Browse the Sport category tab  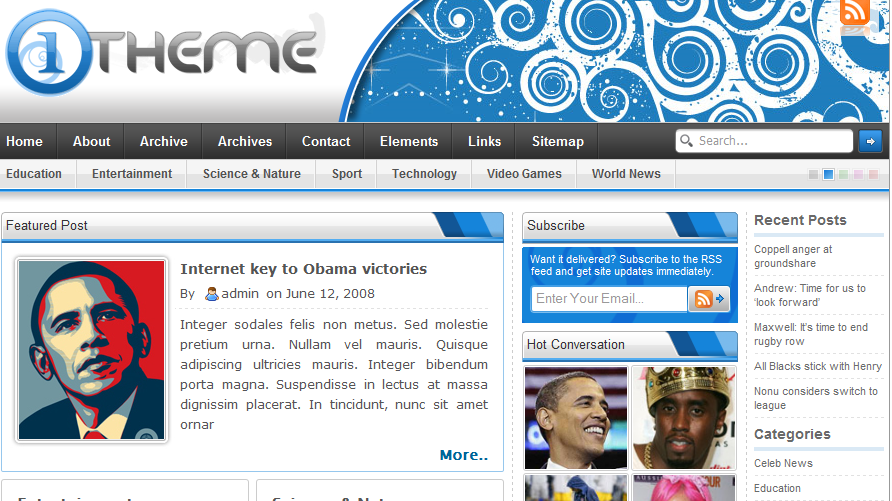(x=346, y=174)
